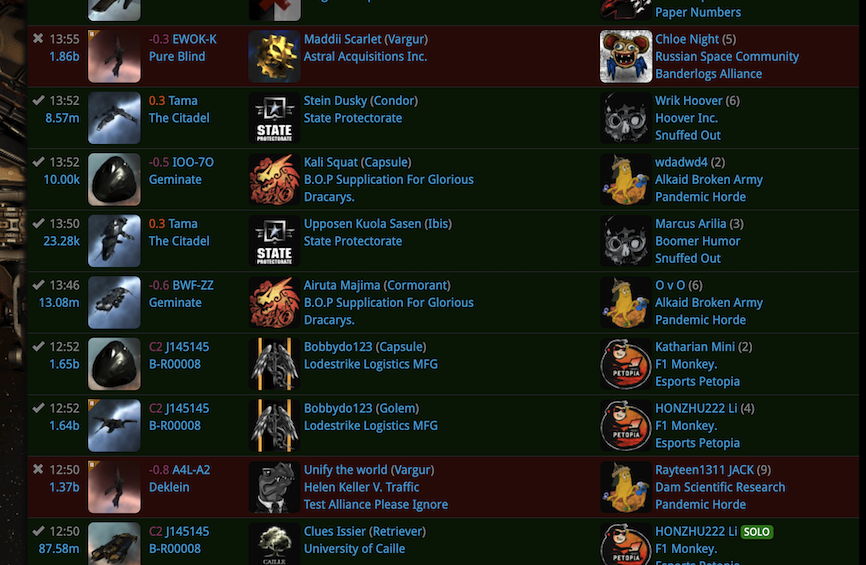Open Rayteen1311 JACK attacker link
866x565 pixels.
(704, 470)
